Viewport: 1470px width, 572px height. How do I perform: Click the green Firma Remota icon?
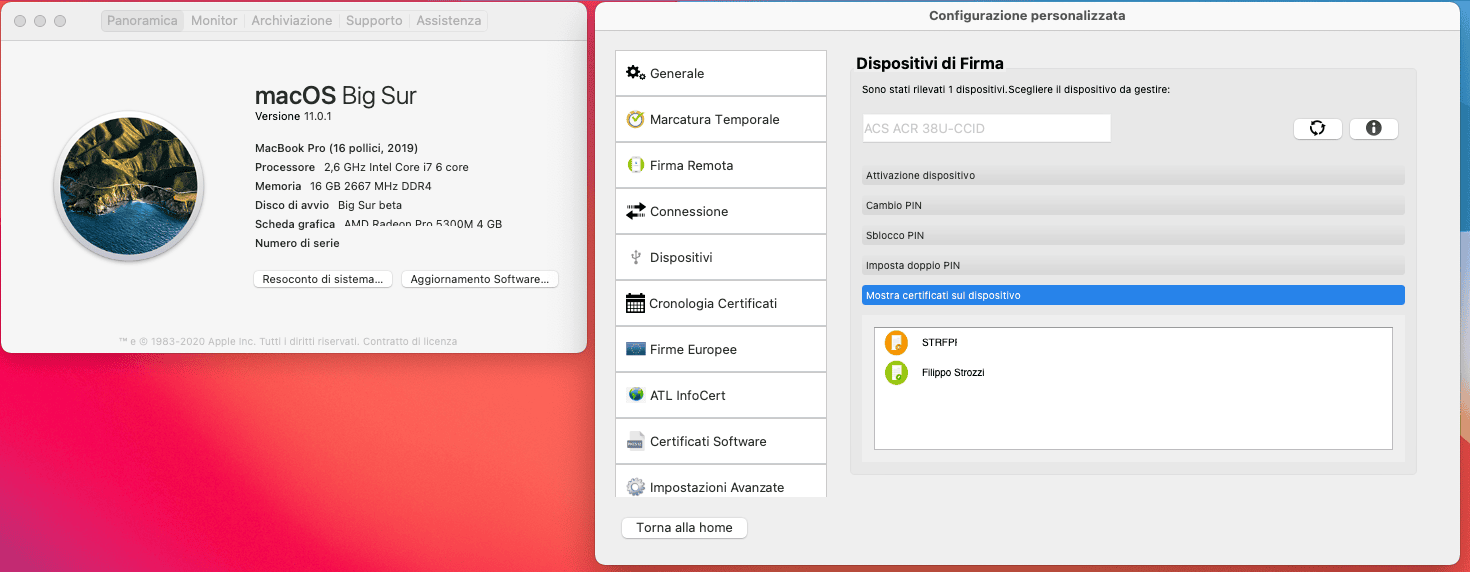636,165
